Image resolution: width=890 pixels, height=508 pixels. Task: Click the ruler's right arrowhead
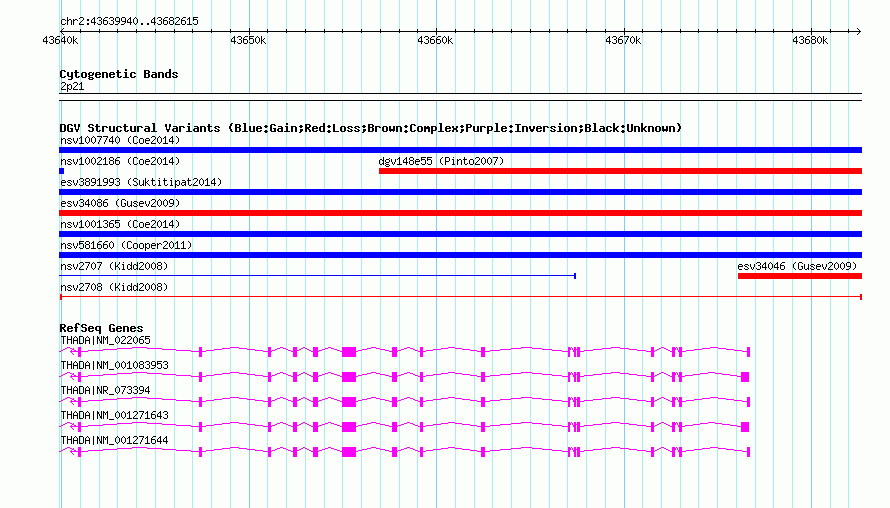point(859,31)
